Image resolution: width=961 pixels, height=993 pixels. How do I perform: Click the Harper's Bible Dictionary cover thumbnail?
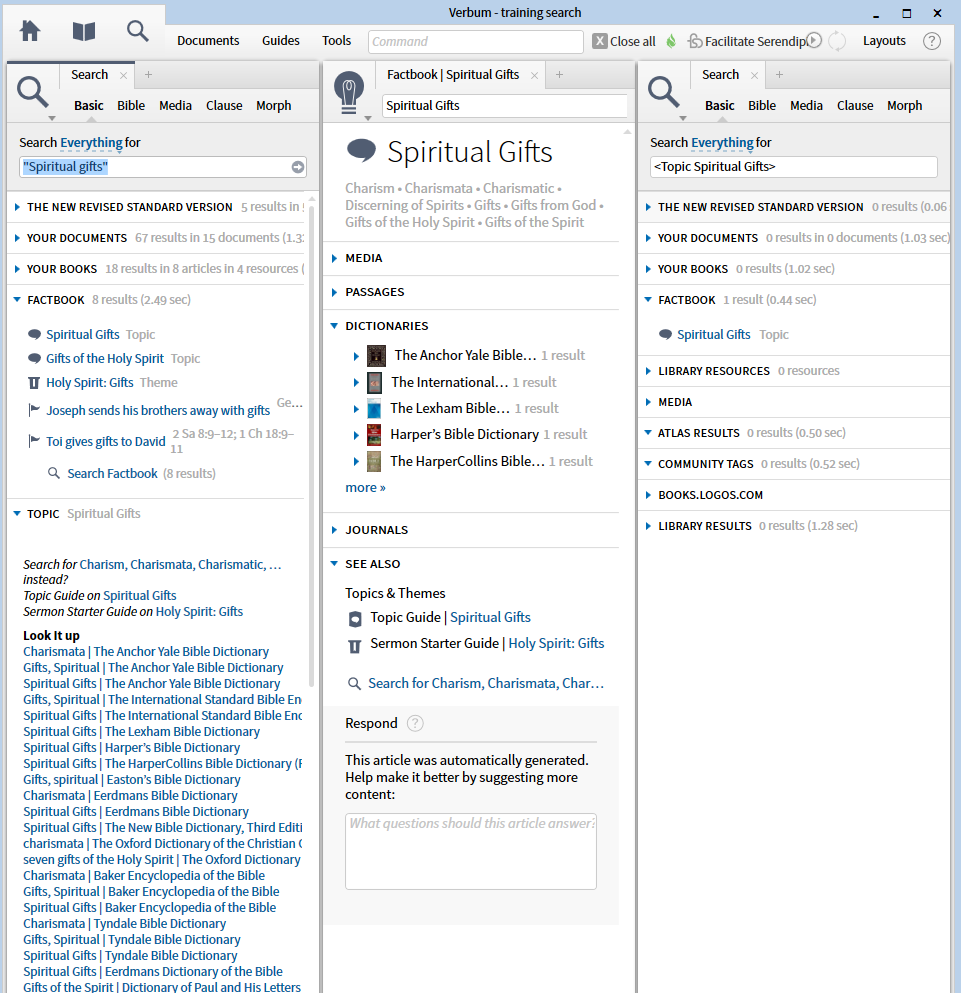tap(374, 435)
